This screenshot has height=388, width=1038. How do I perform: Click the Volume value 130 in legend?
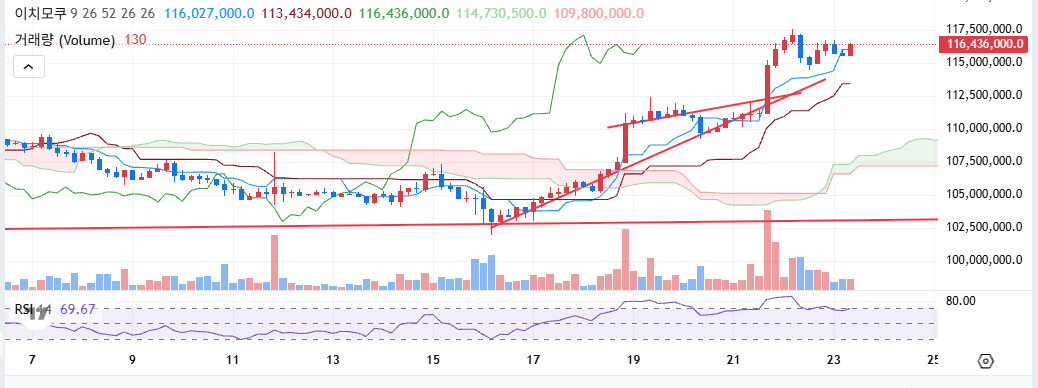pyautogui.click(x=135, y=40)
